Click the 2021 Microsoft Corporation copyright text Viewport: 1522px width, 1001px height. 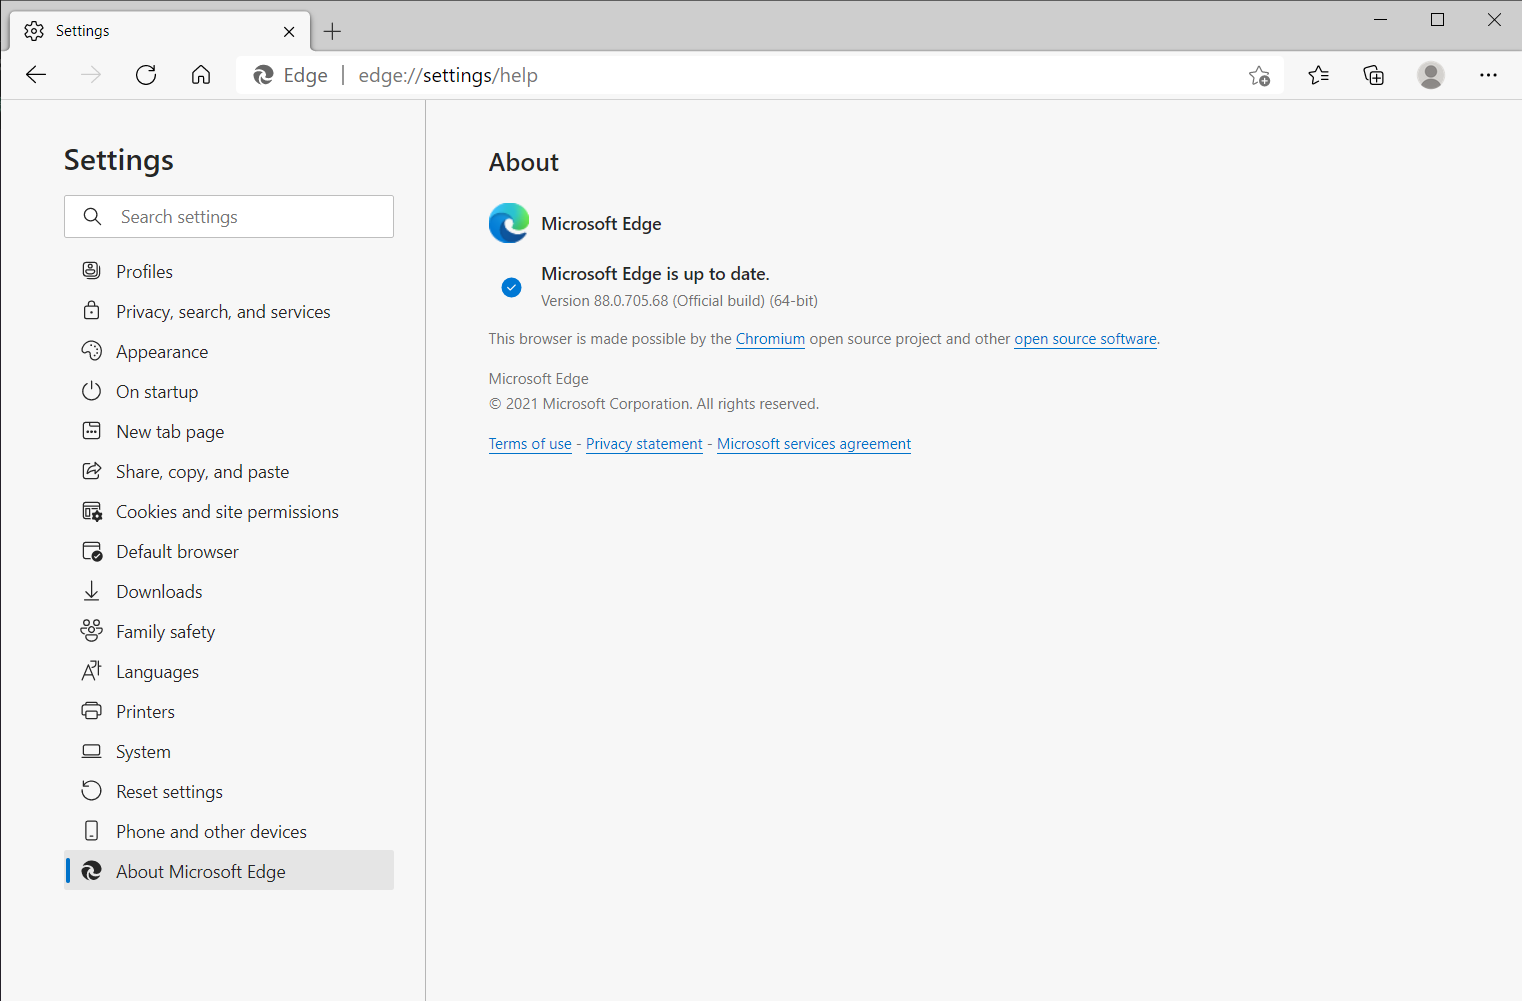click(x=654, y=404)
